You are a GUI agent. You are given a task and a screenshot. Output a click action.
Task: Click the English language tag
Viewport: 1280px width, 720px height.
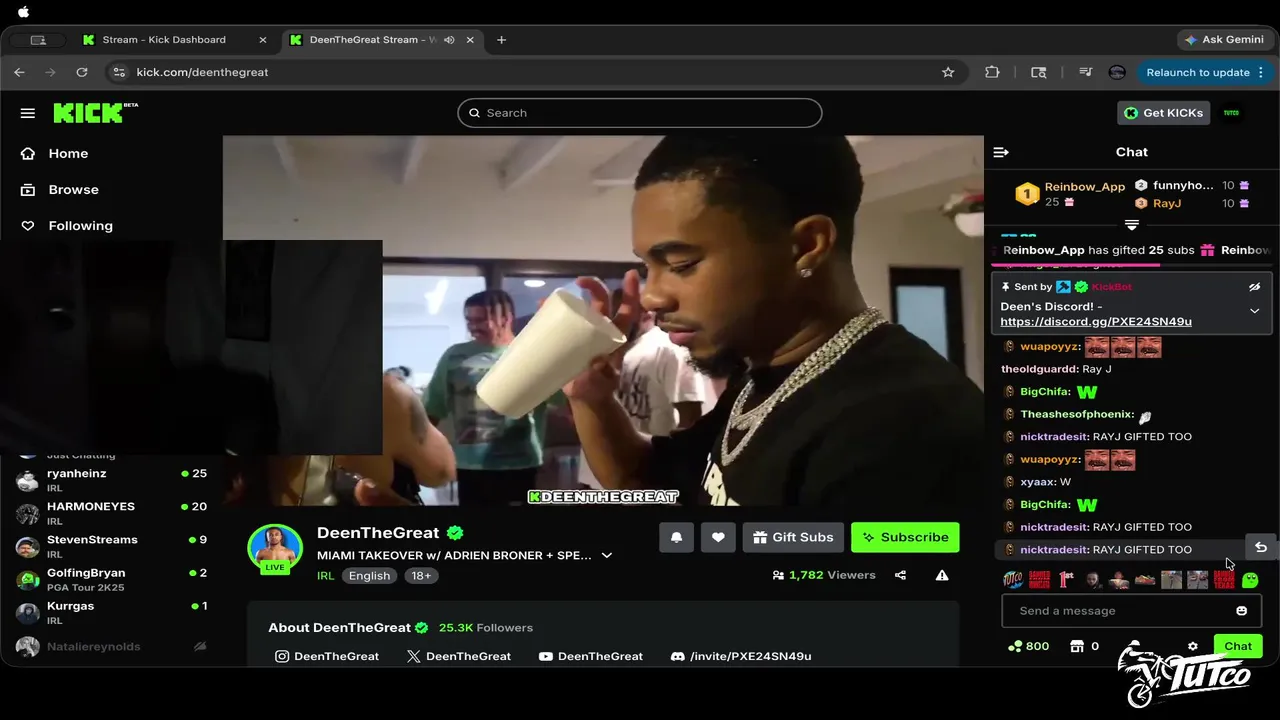369,576
